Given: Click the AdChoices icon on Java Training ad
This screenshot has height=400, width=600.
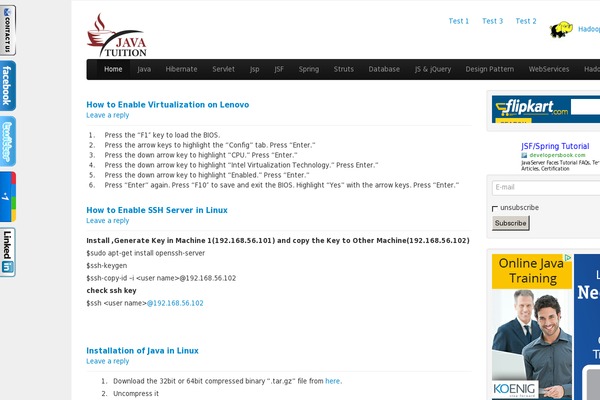Looking at the screenshot, I should pyautogui.click(x=568, y=258).
